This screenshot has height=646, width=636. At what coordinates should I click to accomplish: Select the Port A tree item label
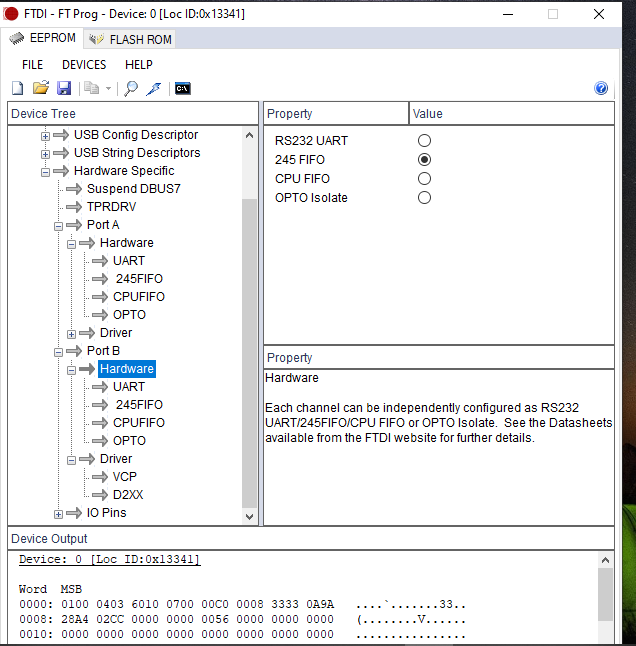[x=103, y=225]
